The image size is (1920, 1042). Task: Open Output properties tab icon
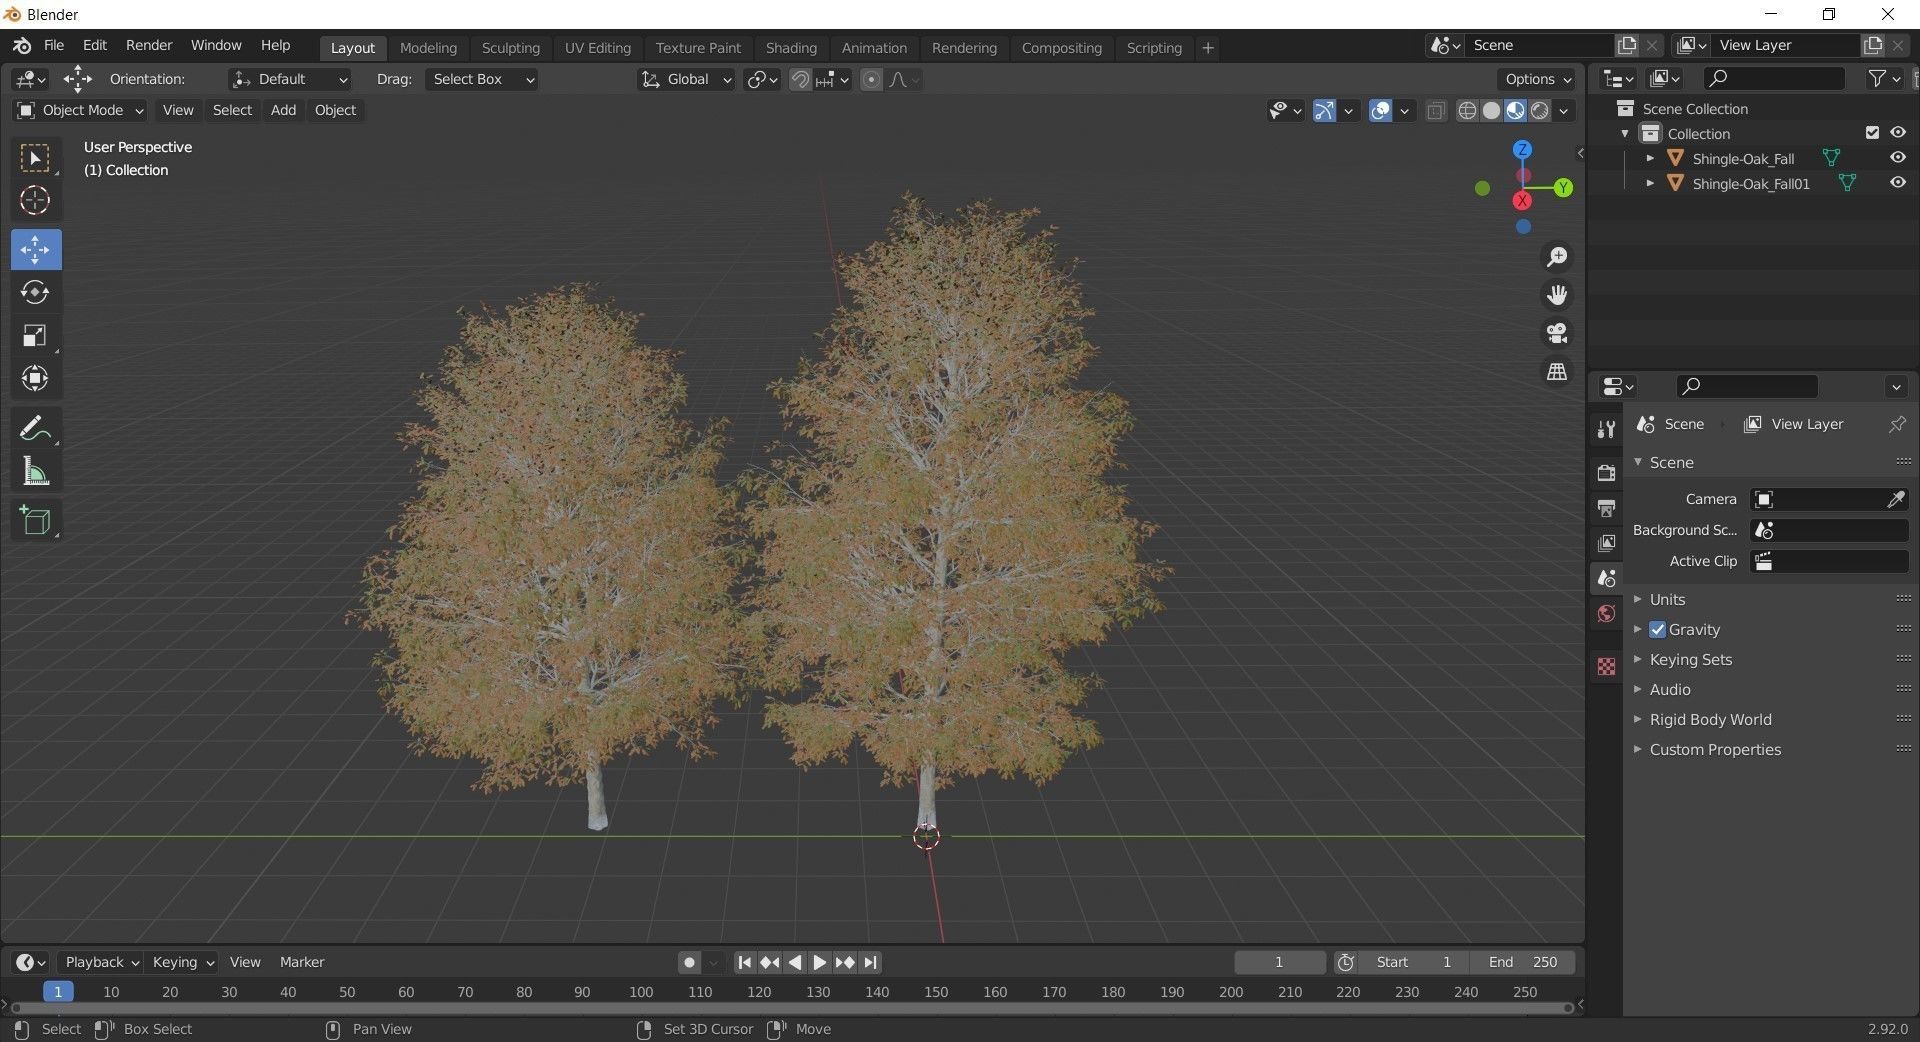[1606, 508]
